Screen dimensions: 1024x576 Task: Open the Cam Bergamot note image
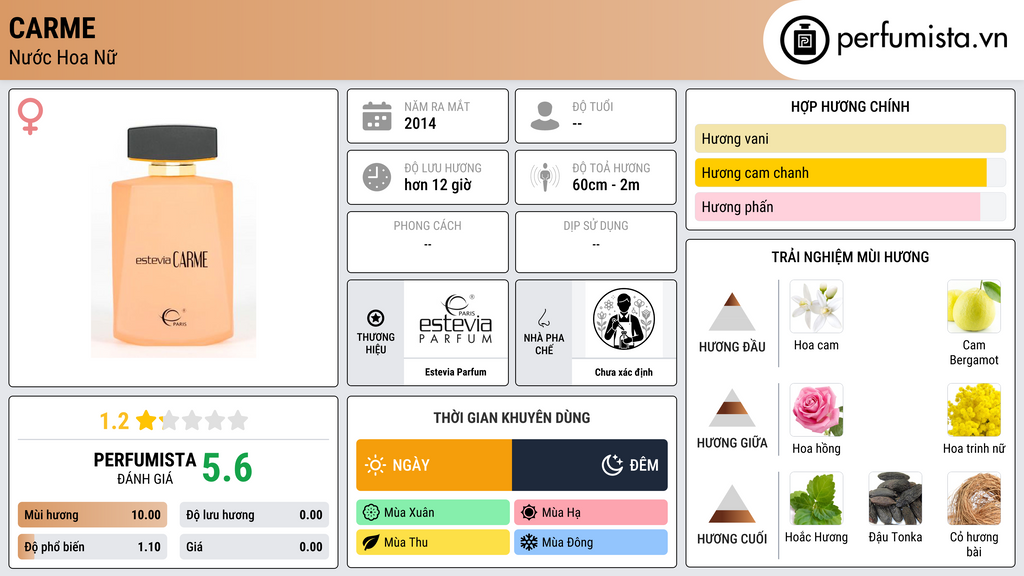pos(974,307)
